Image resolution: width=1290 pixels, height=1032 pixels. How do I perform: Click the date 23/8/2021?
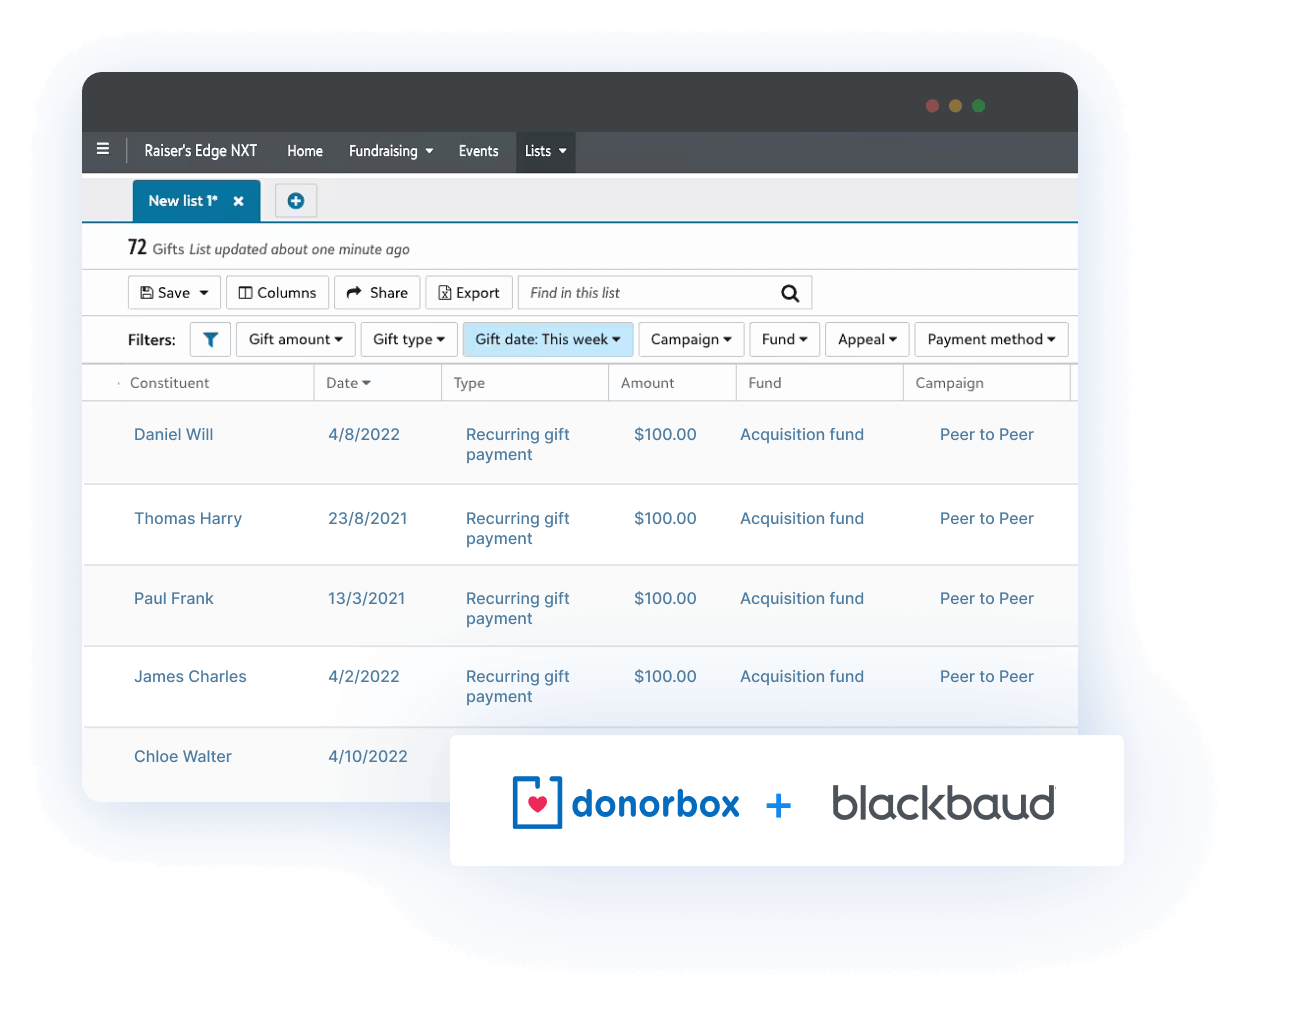368,519
